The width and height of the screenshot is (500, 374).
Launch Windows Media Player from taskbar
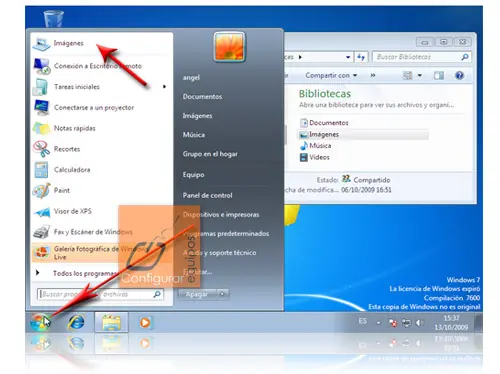[x=145, y=322]
